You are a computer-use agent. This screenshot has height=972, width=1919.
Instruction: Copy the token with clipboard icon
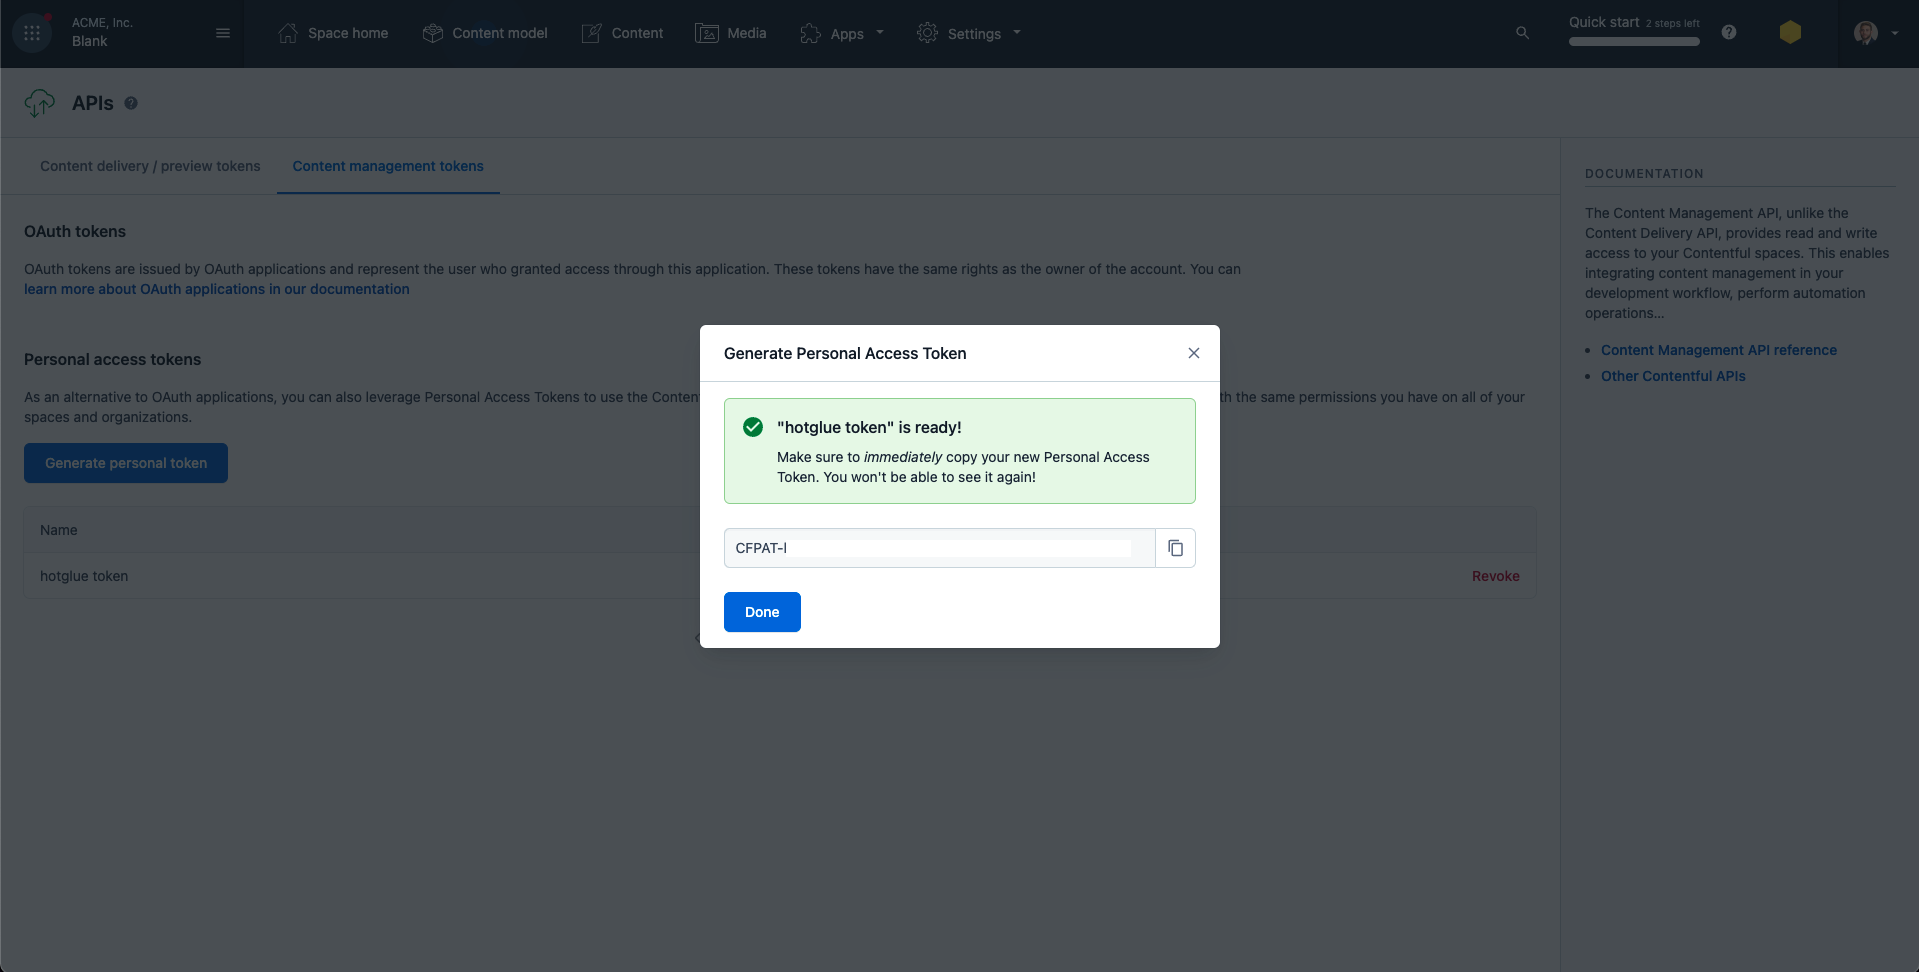[1176, 548]
